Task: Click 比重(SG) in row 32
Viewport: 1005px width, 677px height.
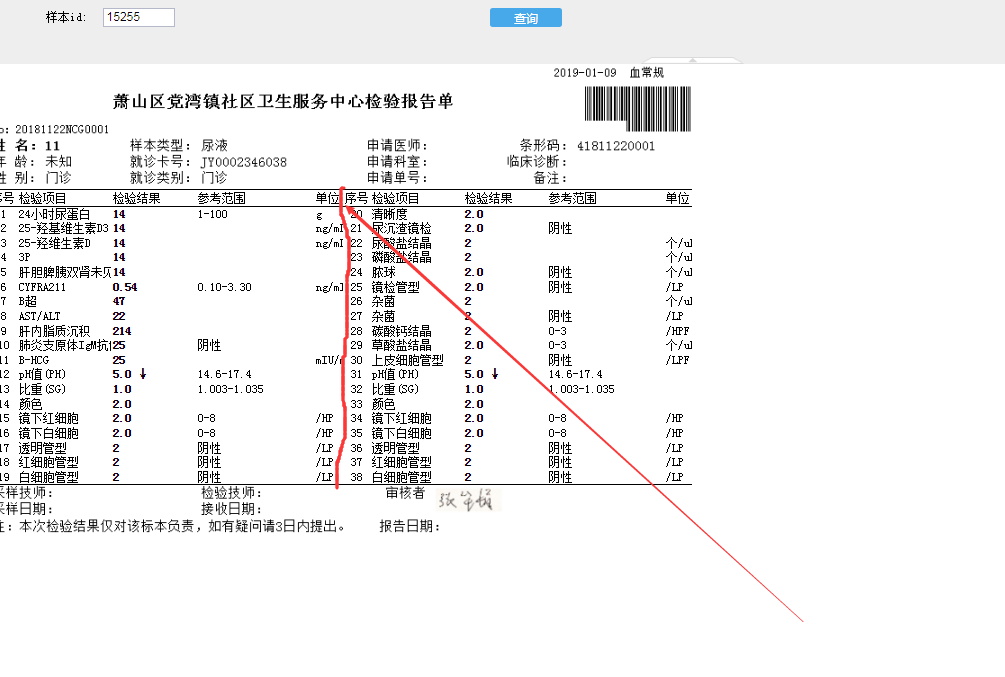Action: click(395, 389)
